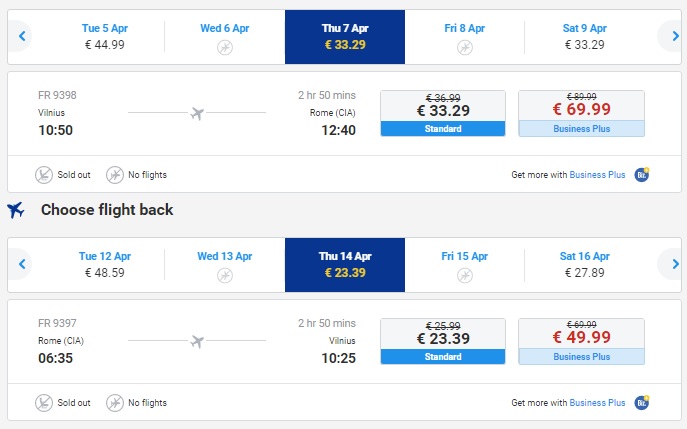Open Business Plus link in return section
This screenshot has width=687, height=429.
tap(597, 403)
